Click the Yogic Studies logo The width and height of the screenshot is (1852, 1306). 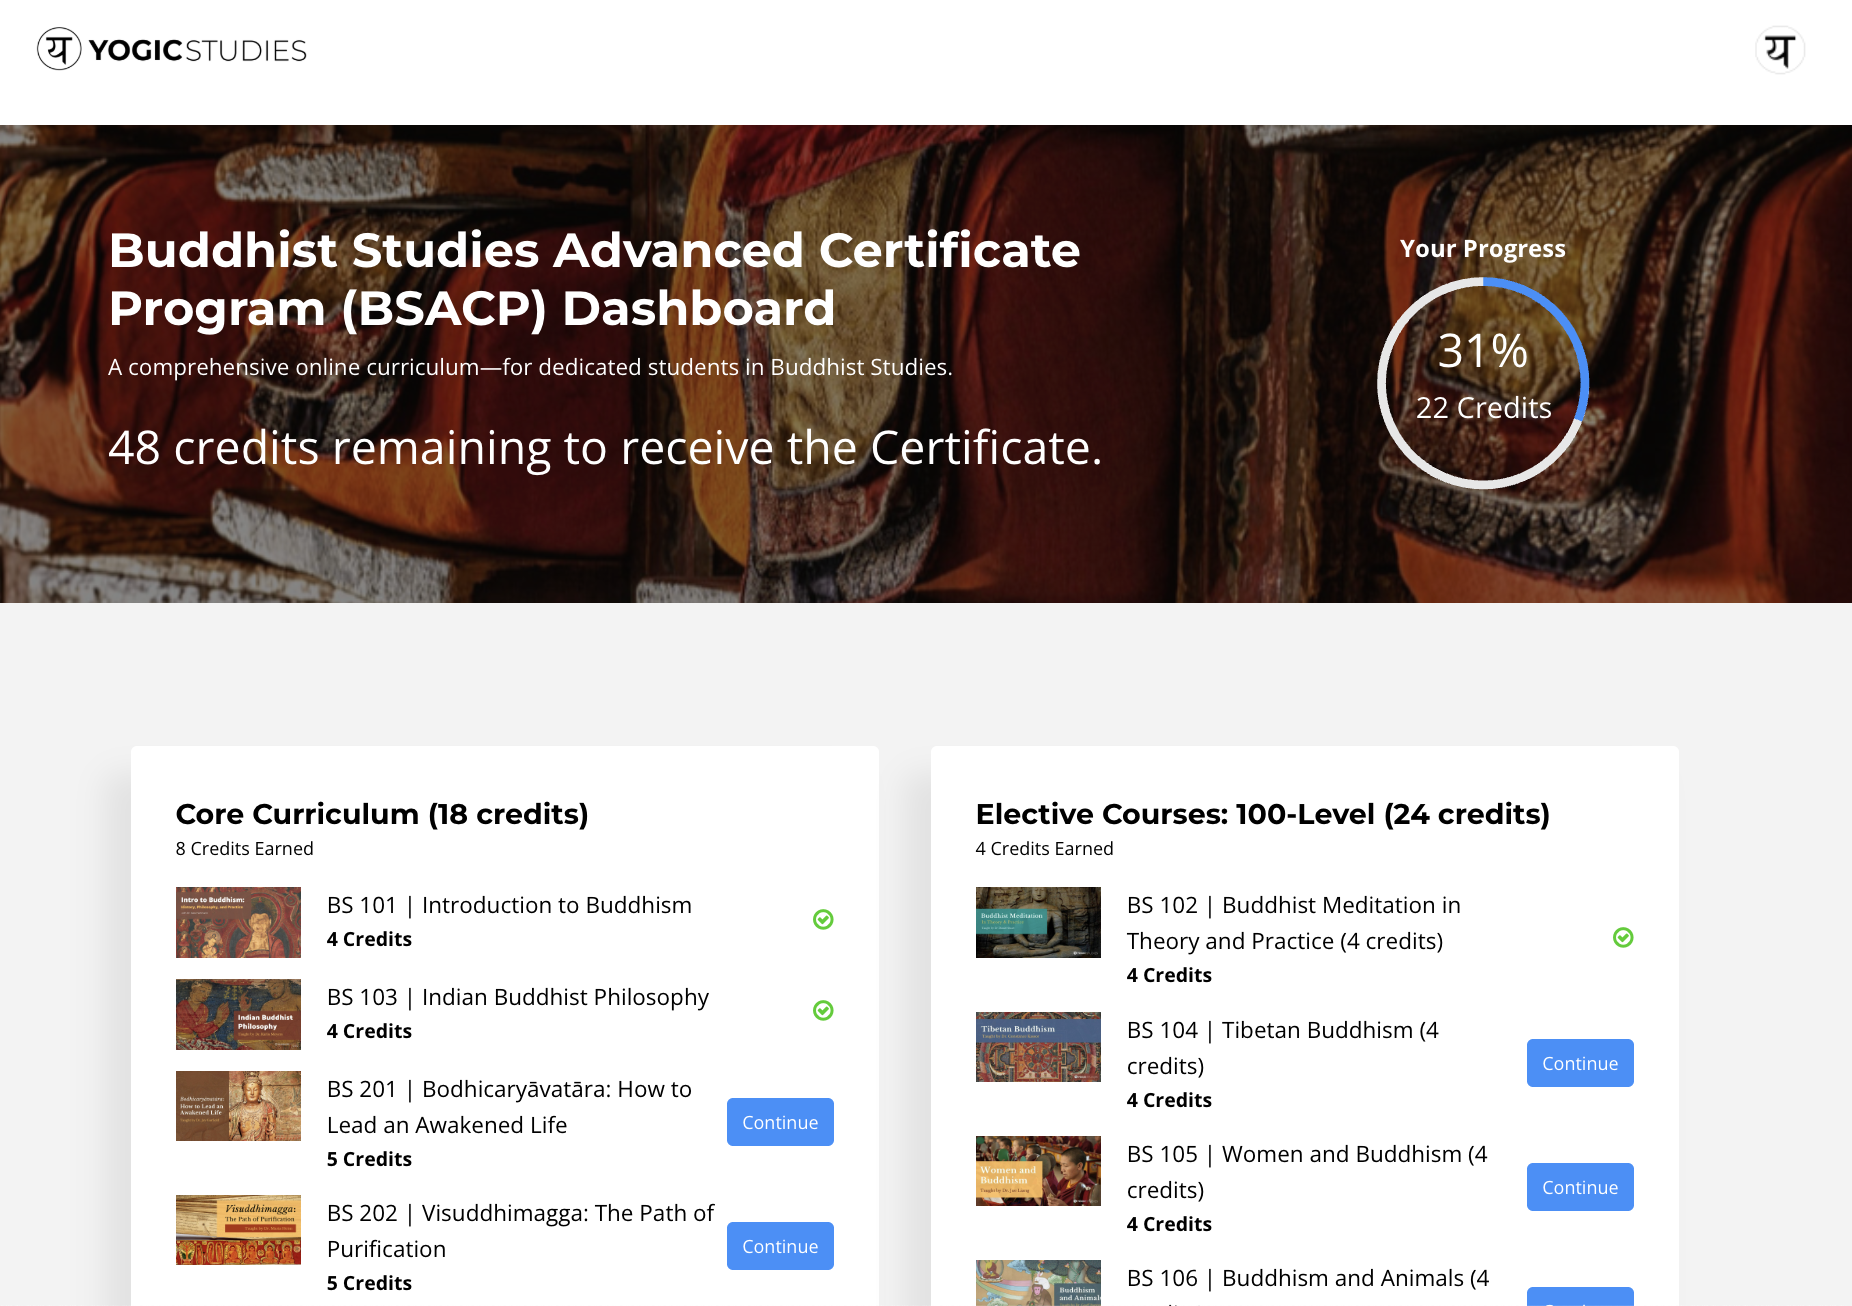172,50
